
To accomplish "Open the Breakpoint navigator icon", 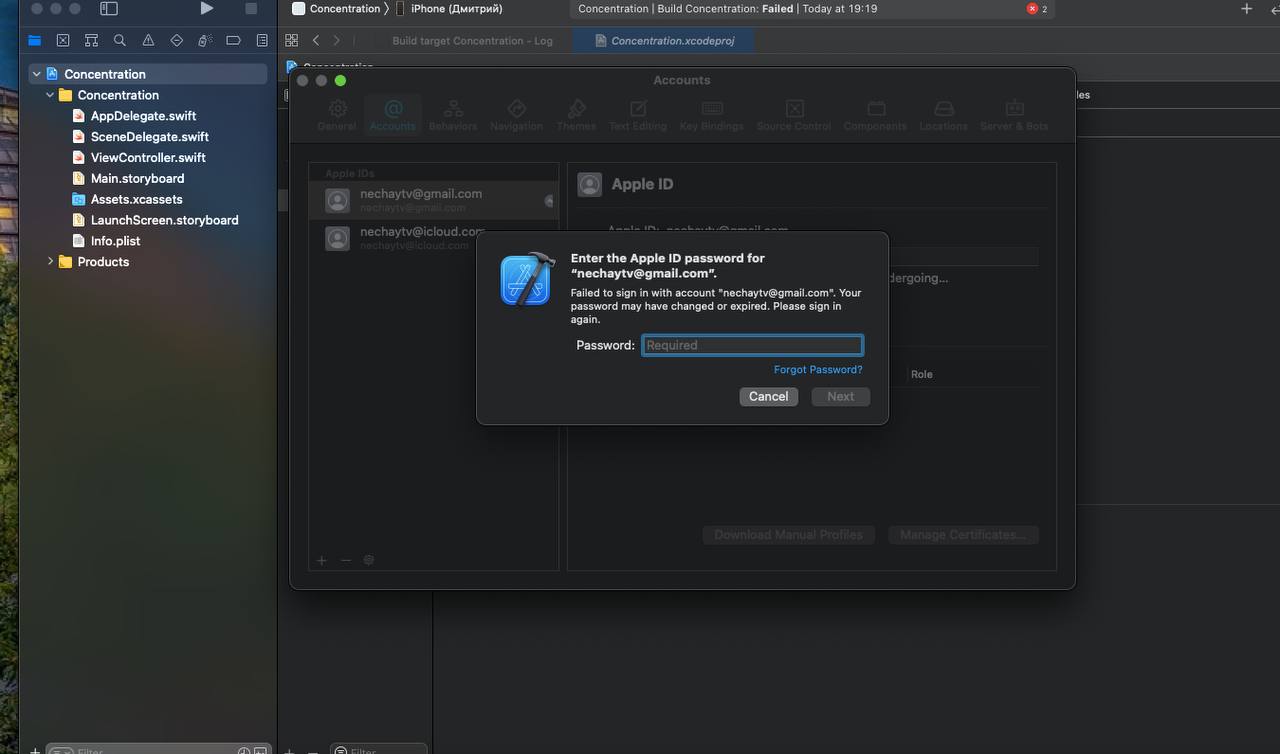I will (x=233, y=41).
